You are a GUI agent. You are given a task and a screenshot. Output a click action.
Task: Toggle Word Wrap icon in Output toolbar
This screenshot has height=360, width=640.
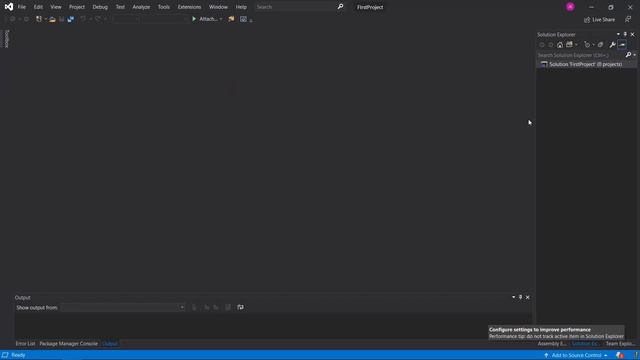(x=240, y=307)
